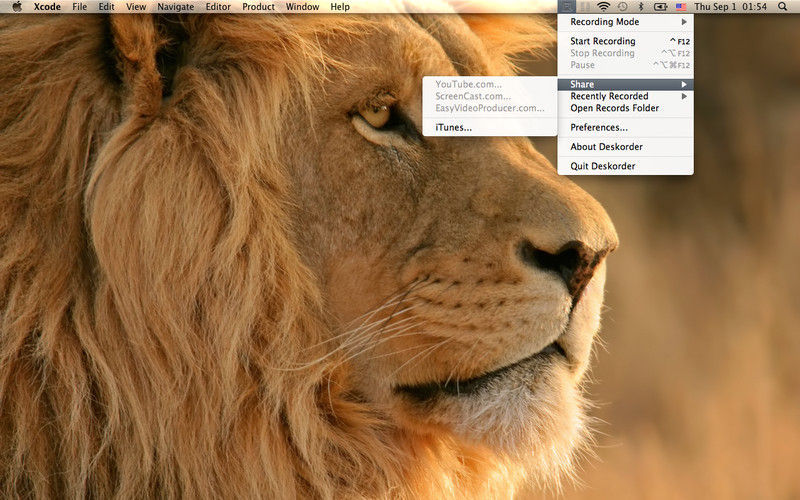Click the Deskorder menu bar icon

coord(566,7)
